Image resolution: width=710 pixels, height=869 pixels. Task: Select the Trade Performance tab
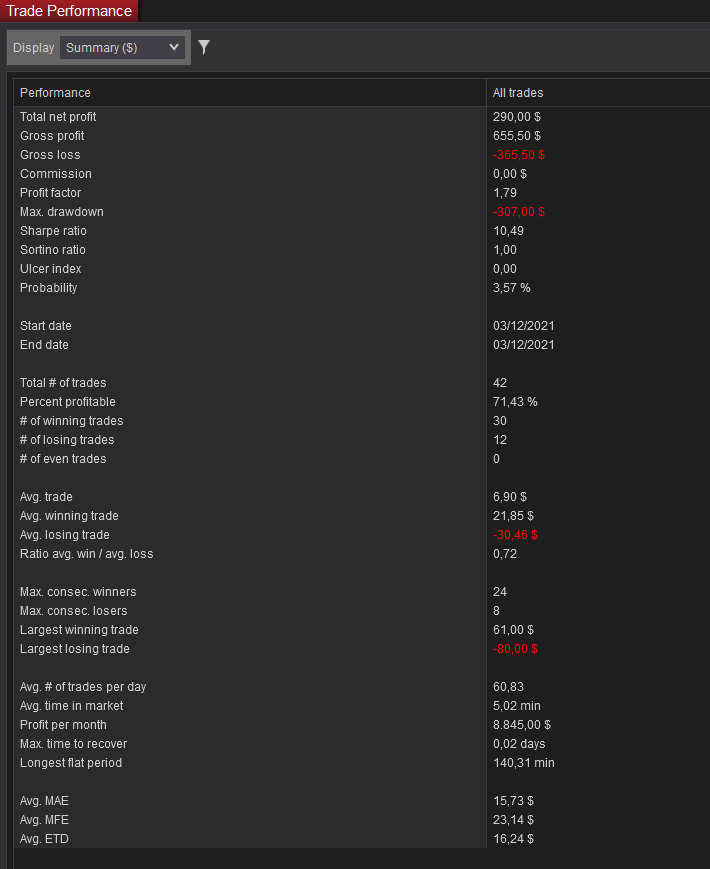(69, 11)
